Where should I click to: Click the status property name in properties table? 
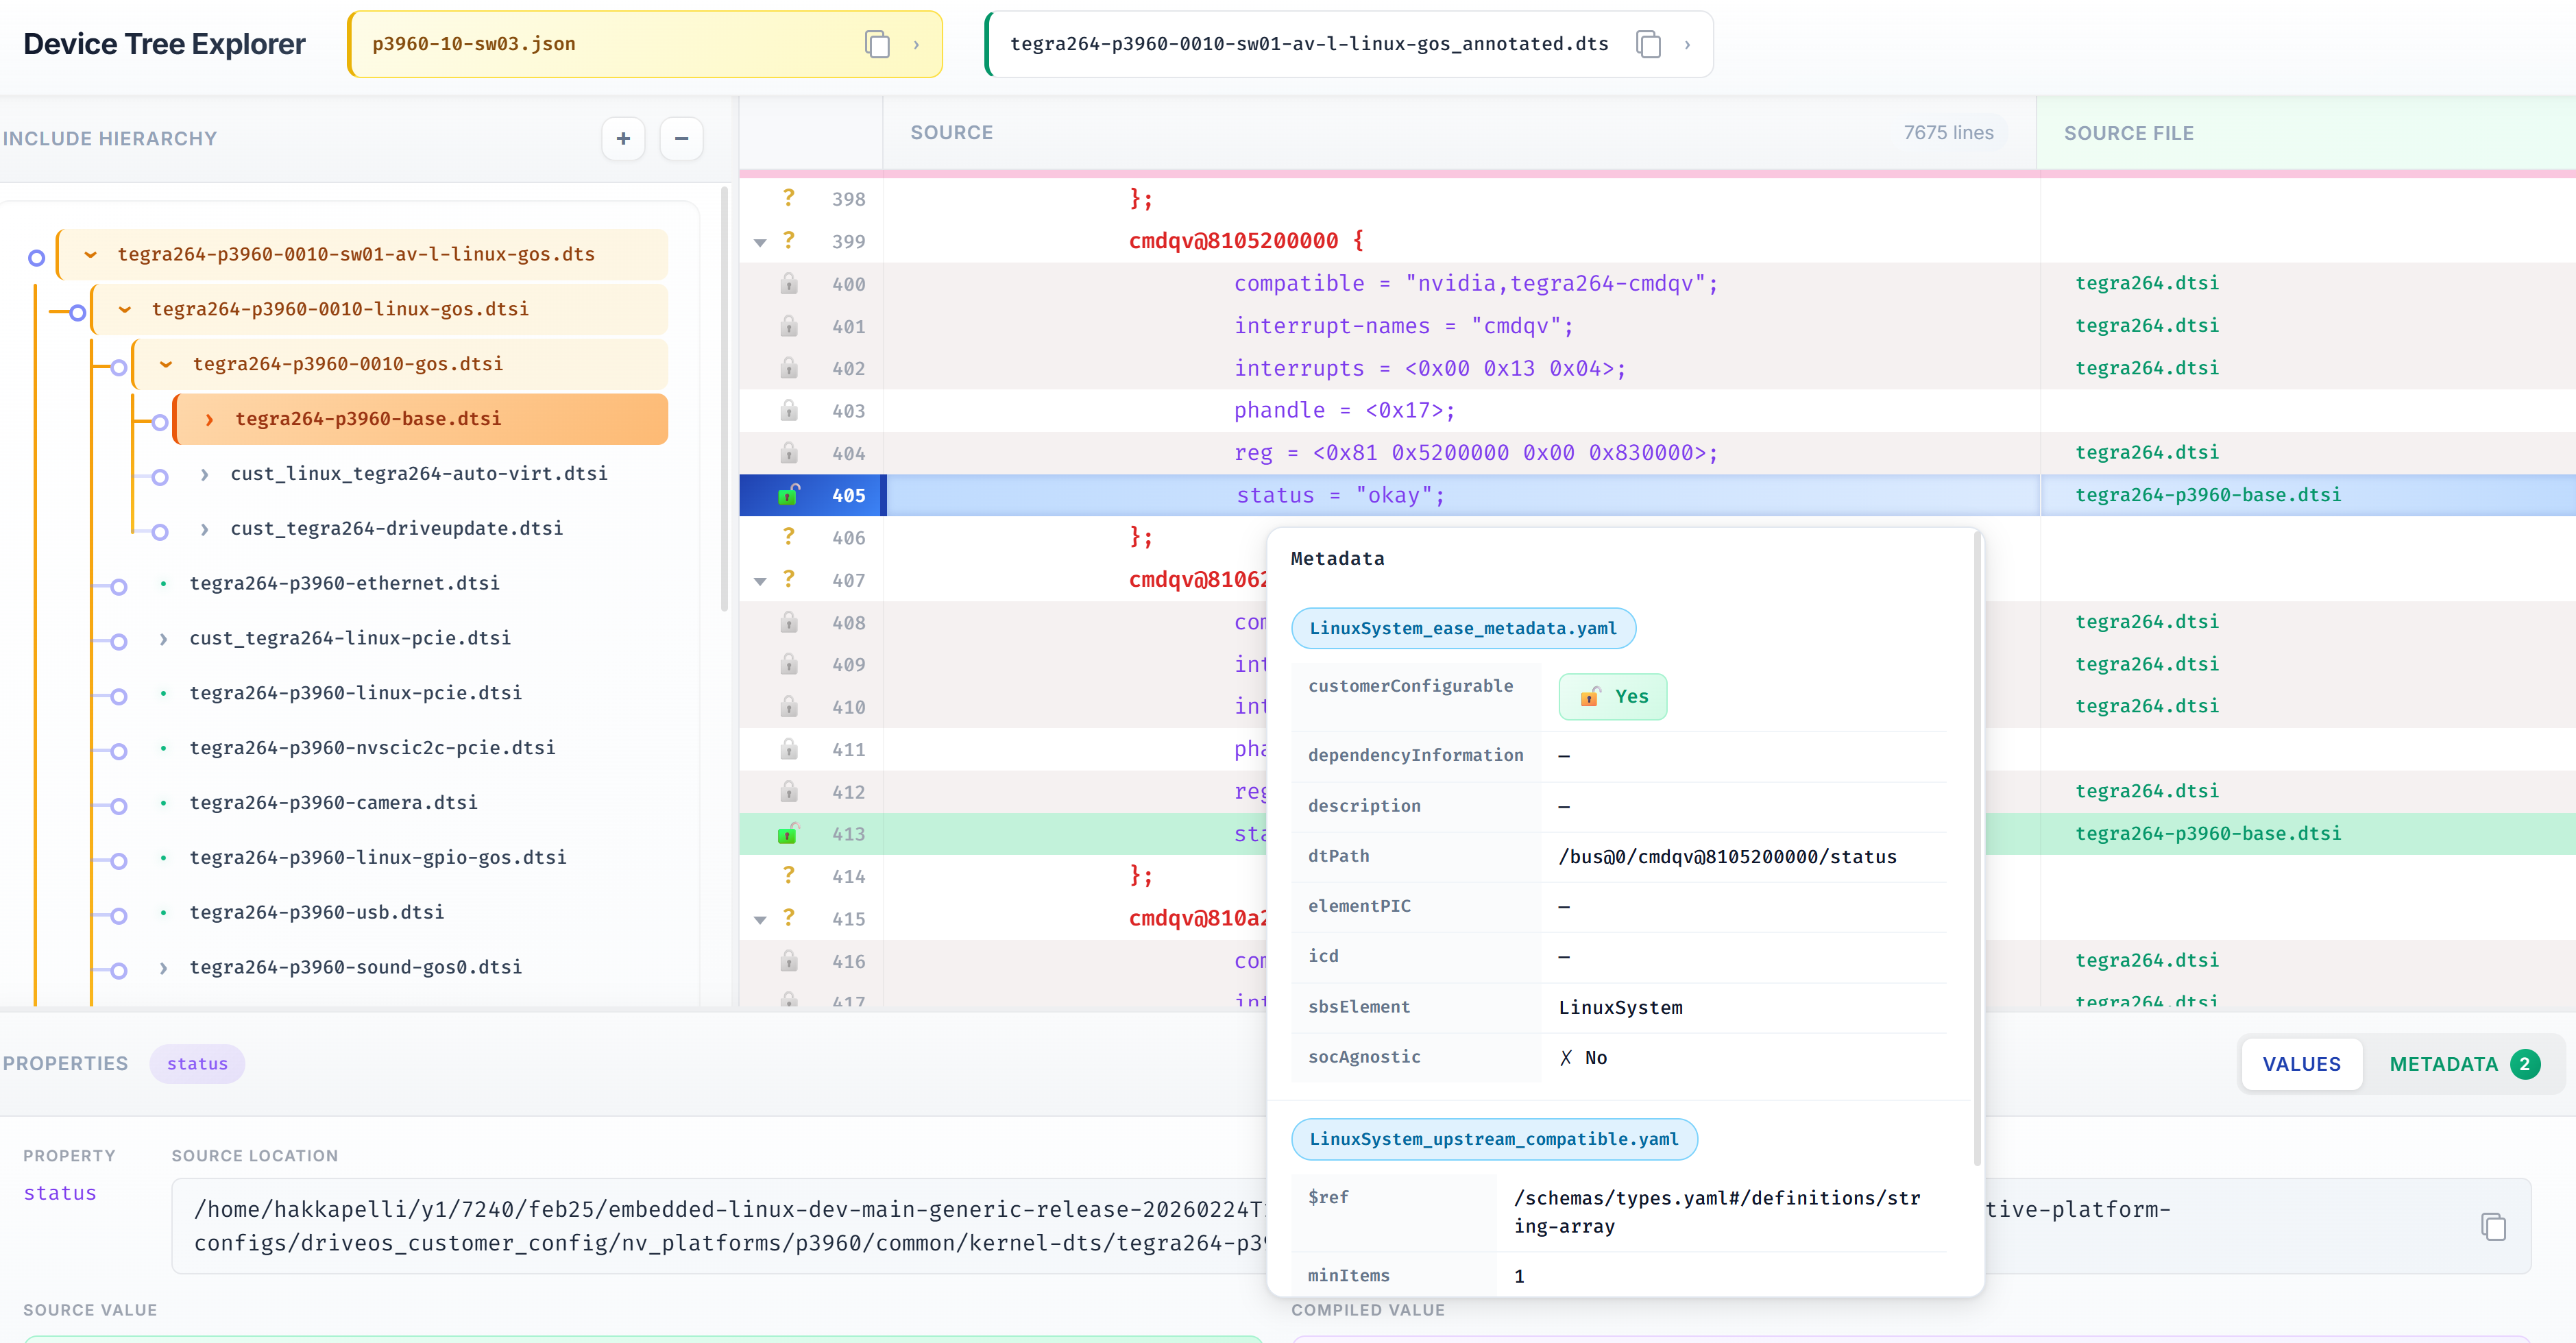tap(60, 1193)
